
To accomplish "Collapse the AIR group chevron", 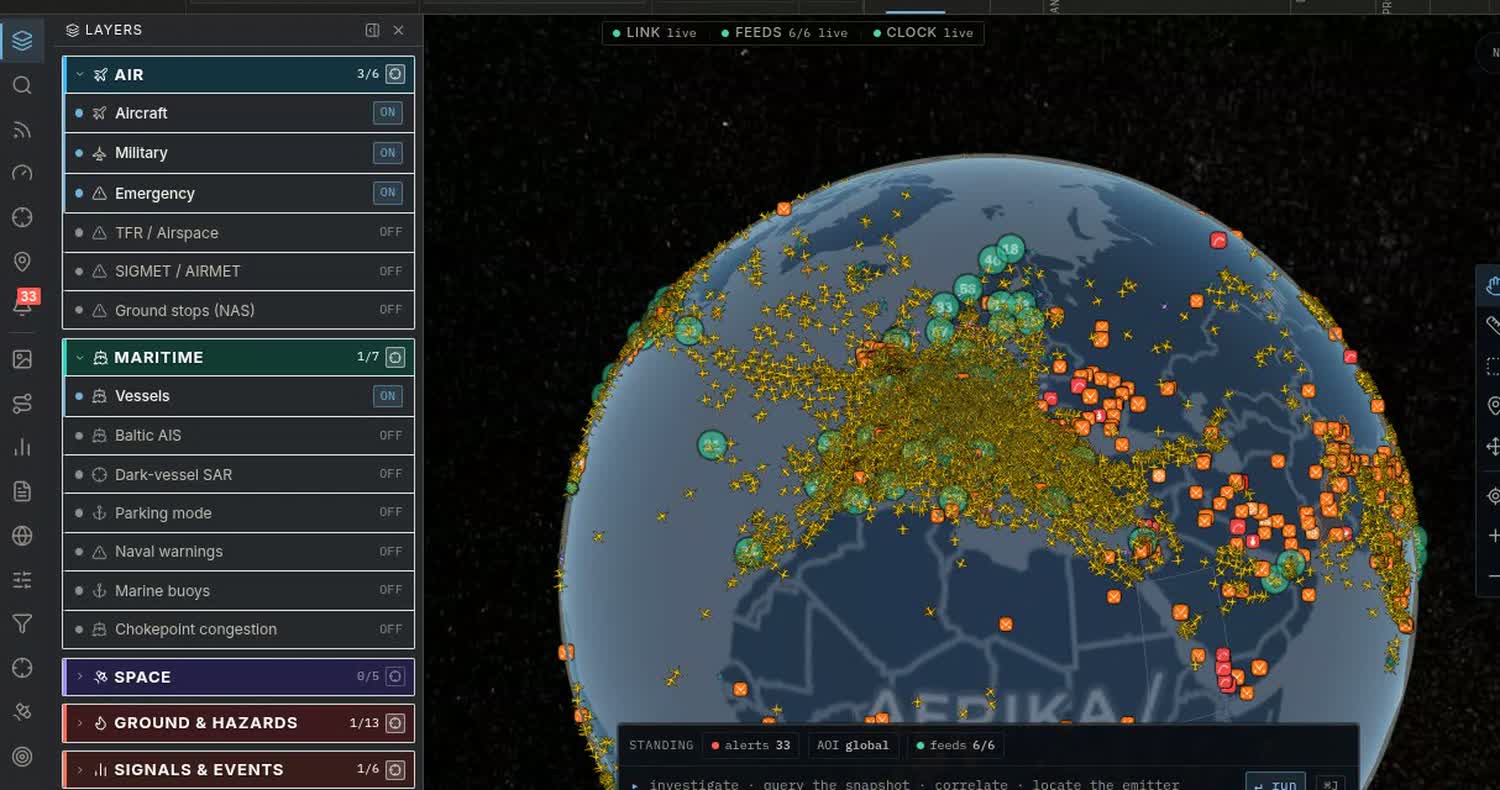I will [80, 75].
